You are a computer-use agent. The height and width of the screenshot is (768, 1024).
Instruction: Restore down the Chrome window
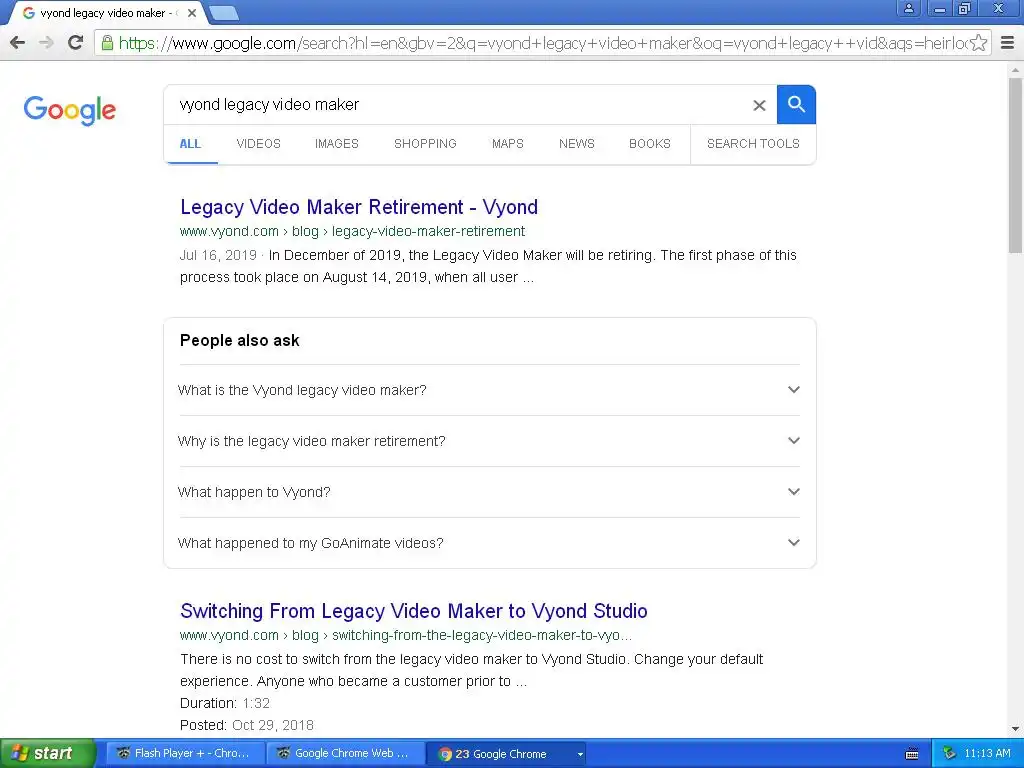click(964, 8)
